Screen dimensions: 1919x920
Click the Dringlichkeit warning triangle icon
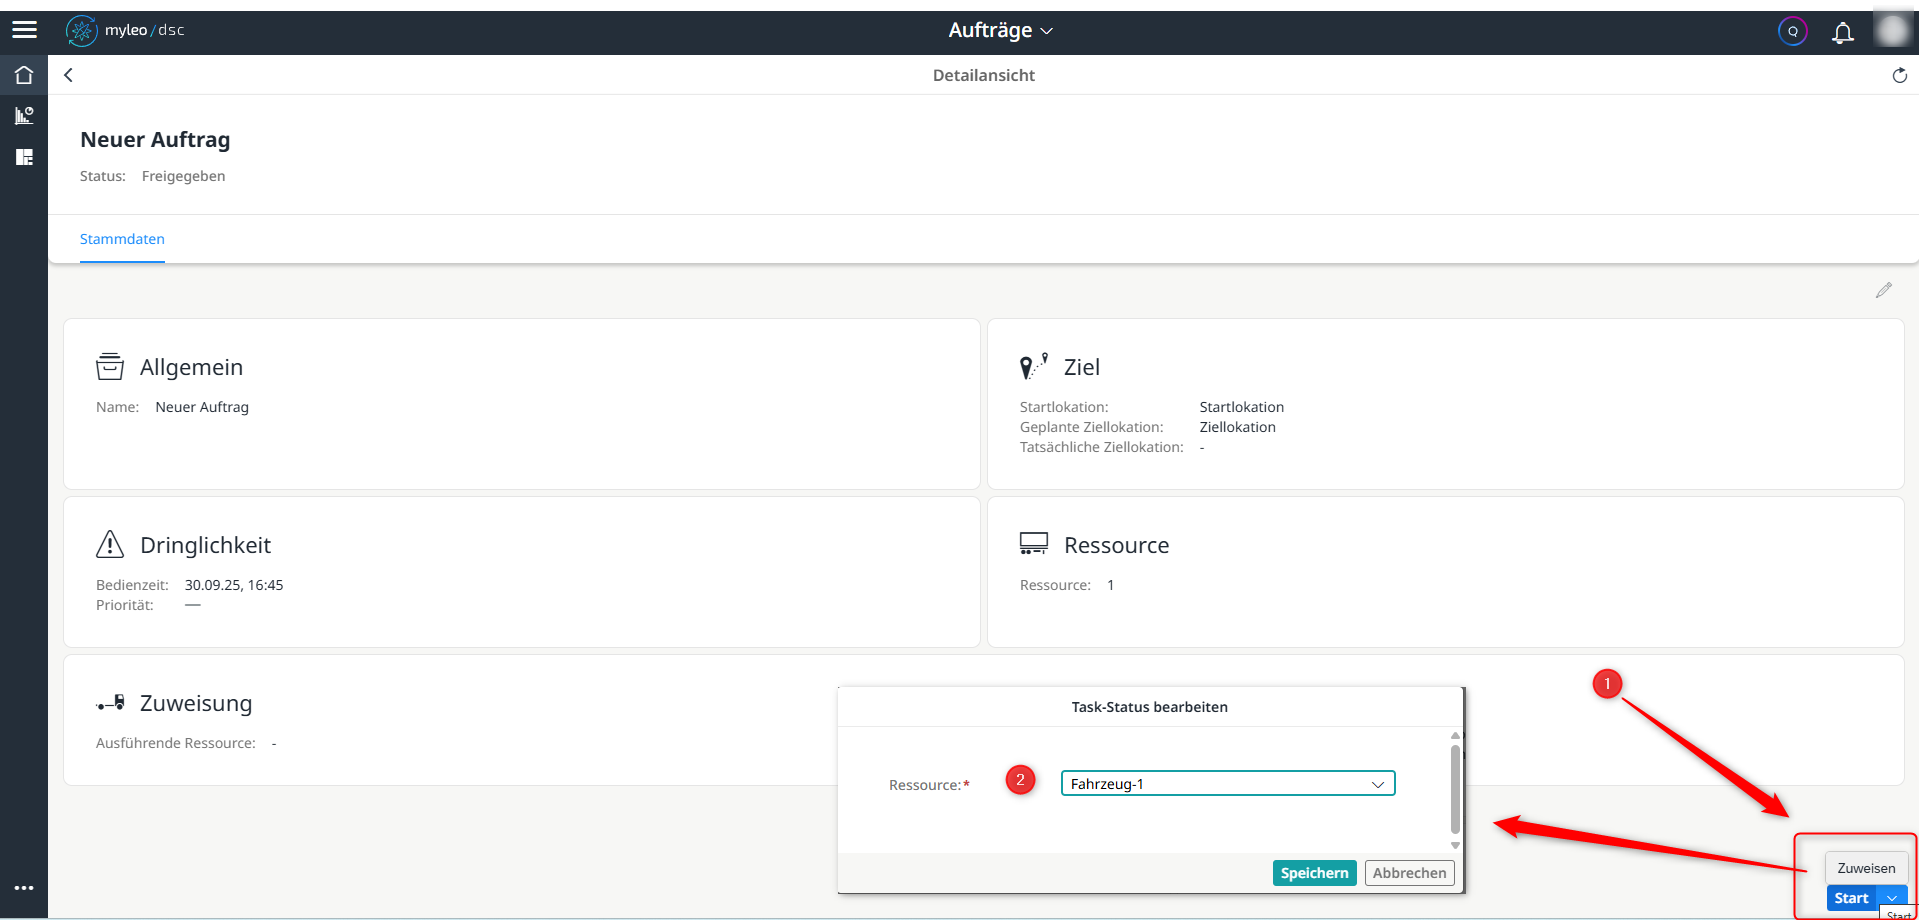pyautogui.click(x=110, y=544)
